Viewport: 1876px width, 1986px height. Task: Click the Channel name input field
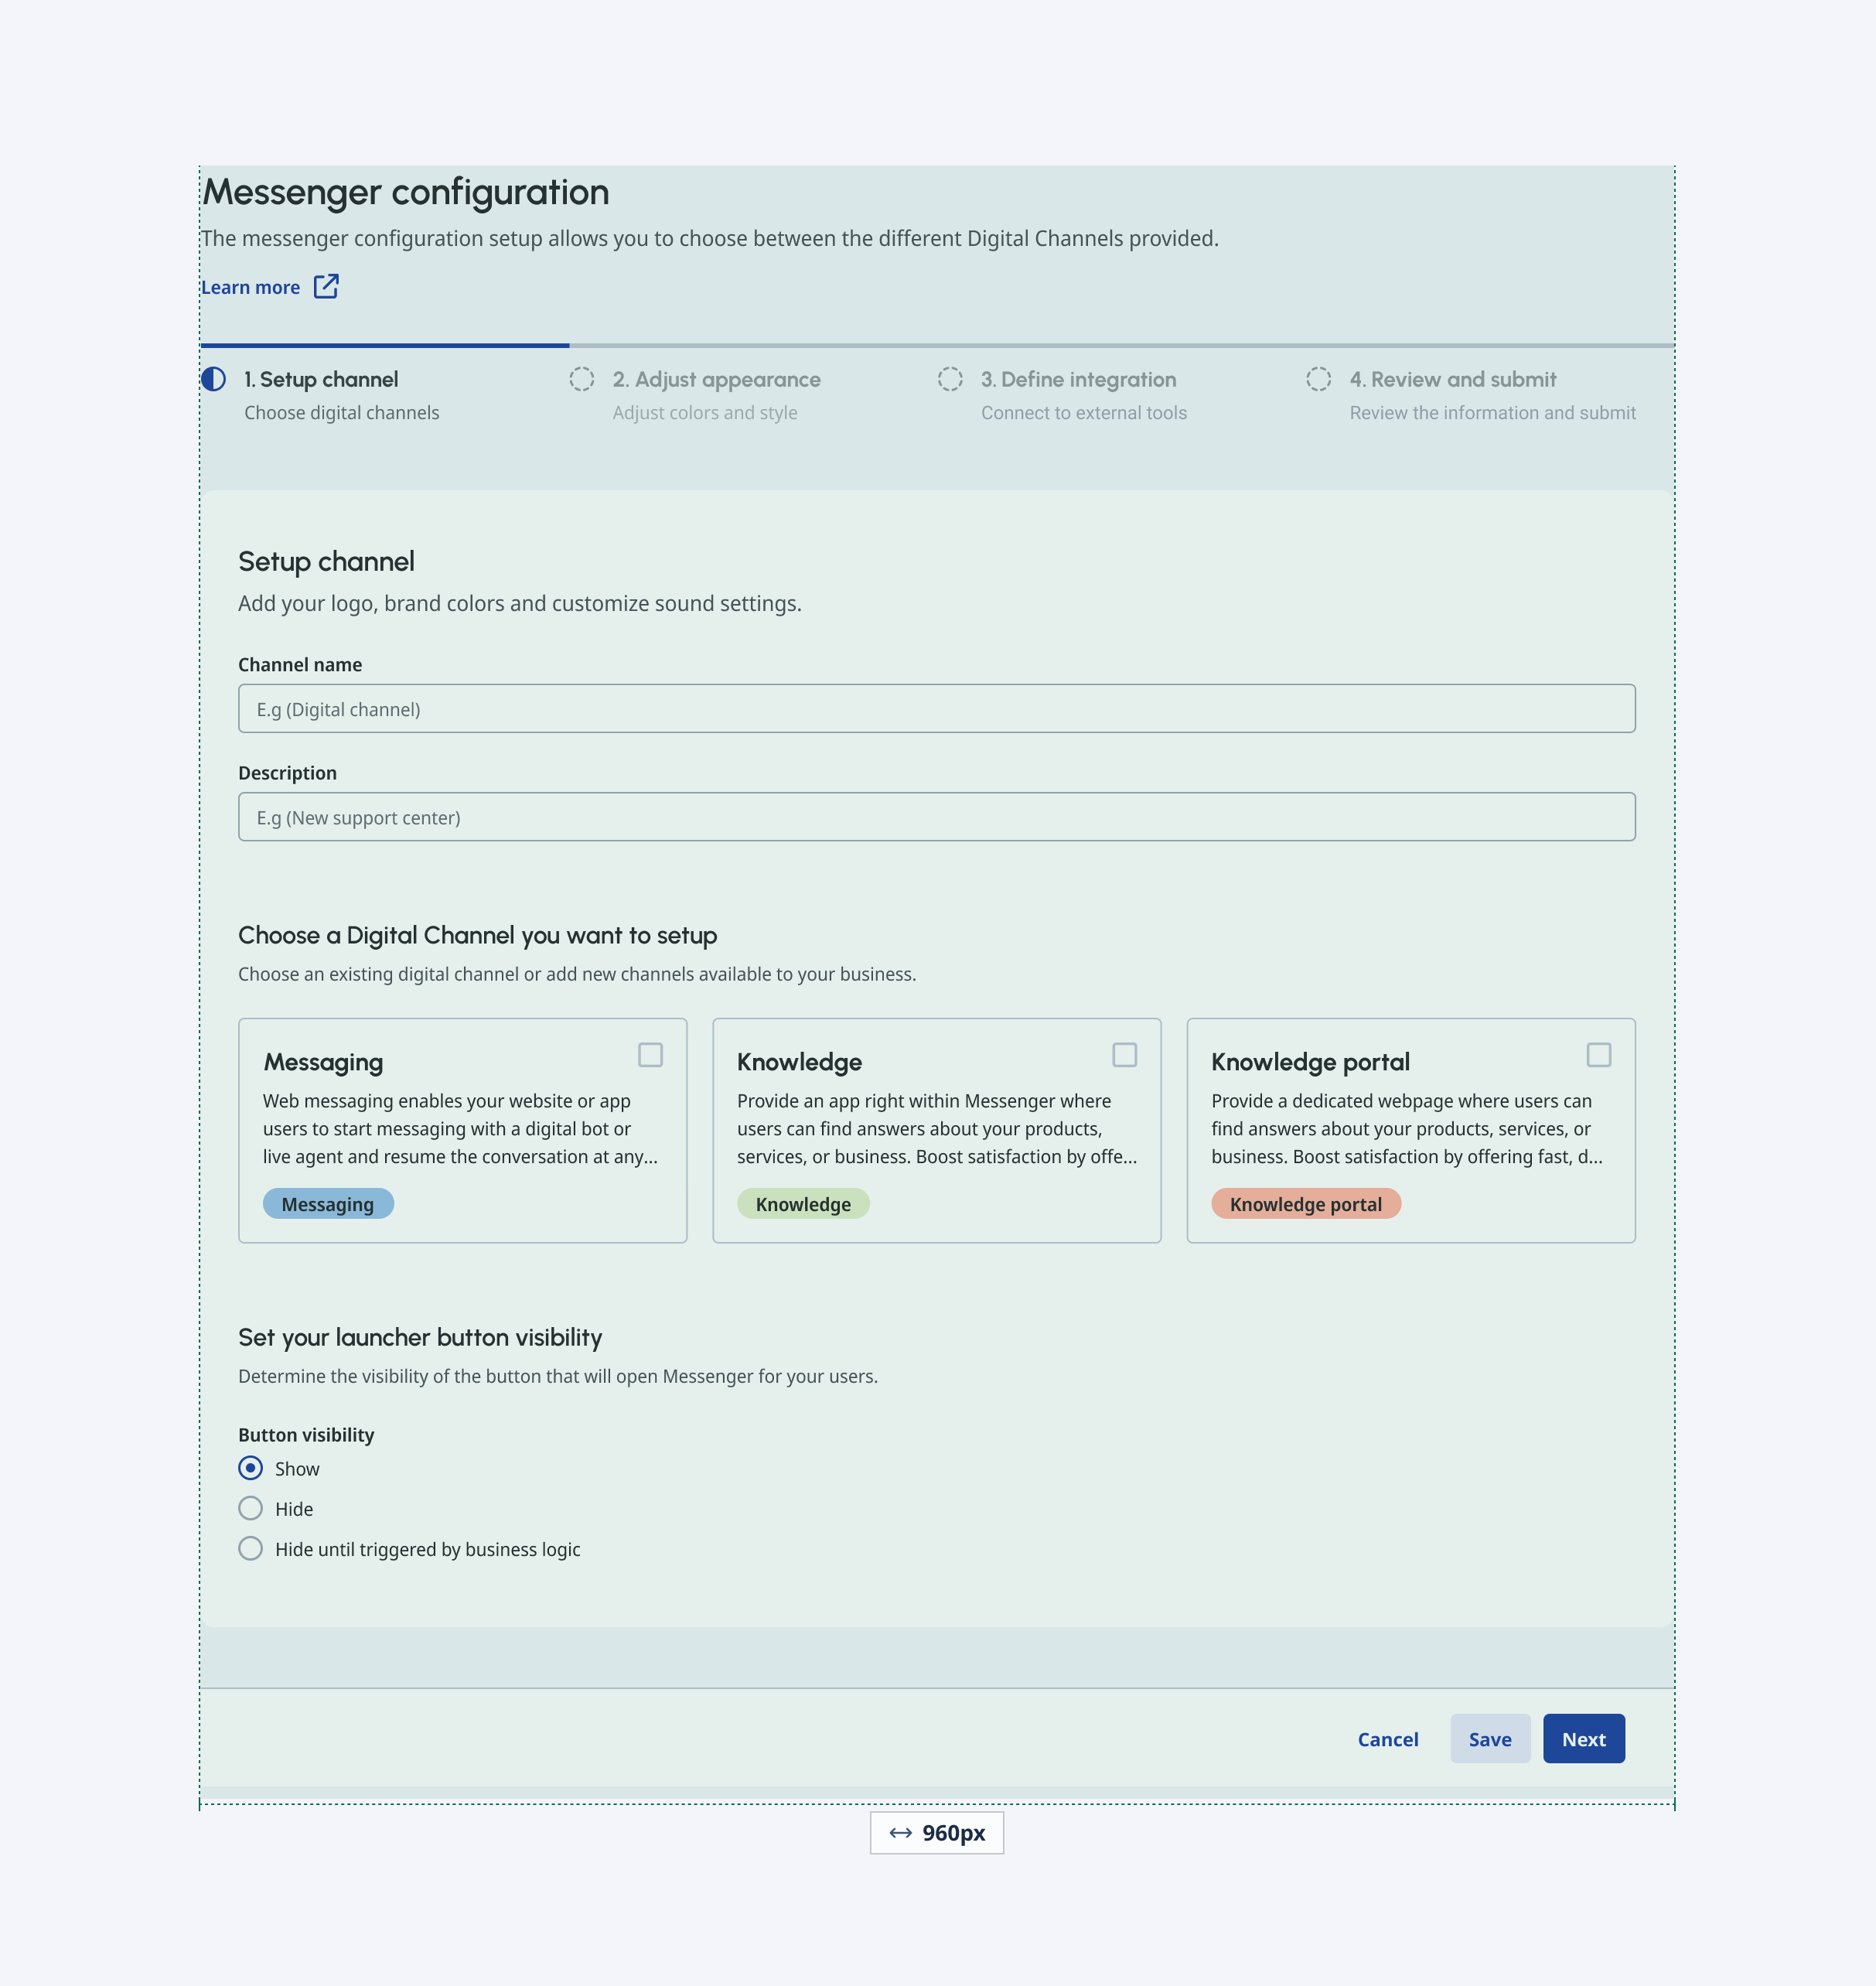pyautogui.click(x=936, y=708)
